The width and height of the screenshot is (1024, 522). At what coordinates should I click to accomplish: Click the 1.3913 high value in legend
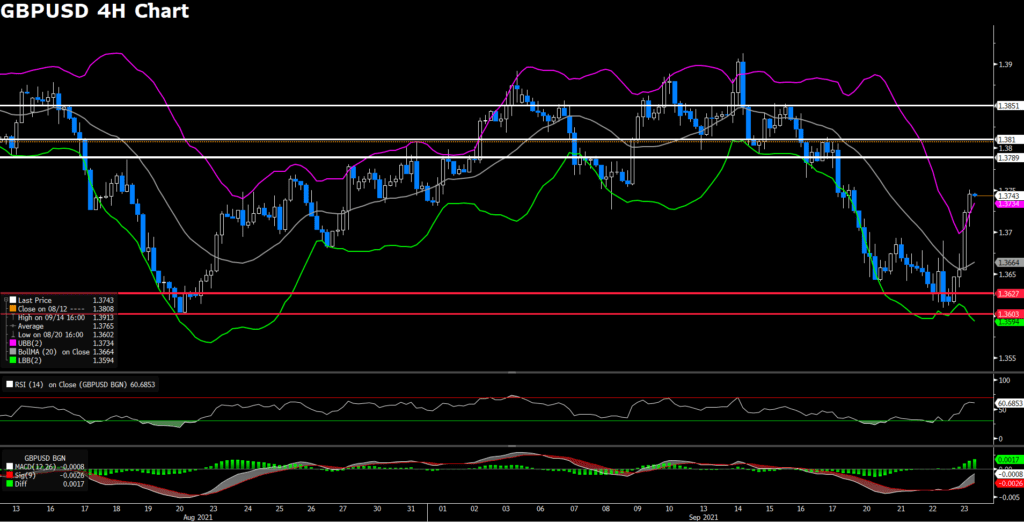103,318
